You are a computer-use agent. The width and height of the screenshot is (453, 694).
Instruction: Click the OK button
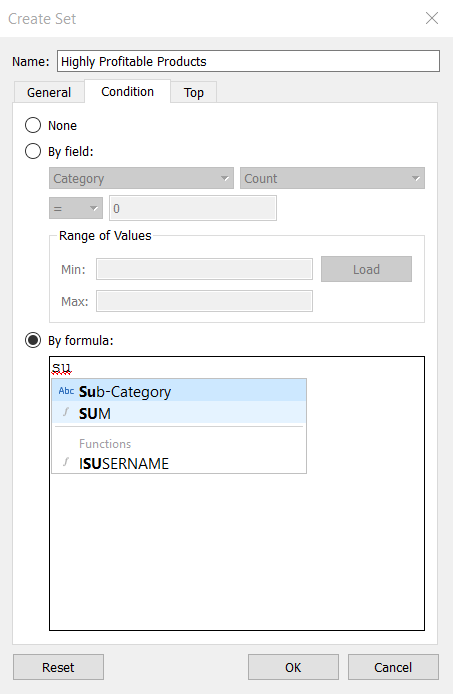coord(293,667)
